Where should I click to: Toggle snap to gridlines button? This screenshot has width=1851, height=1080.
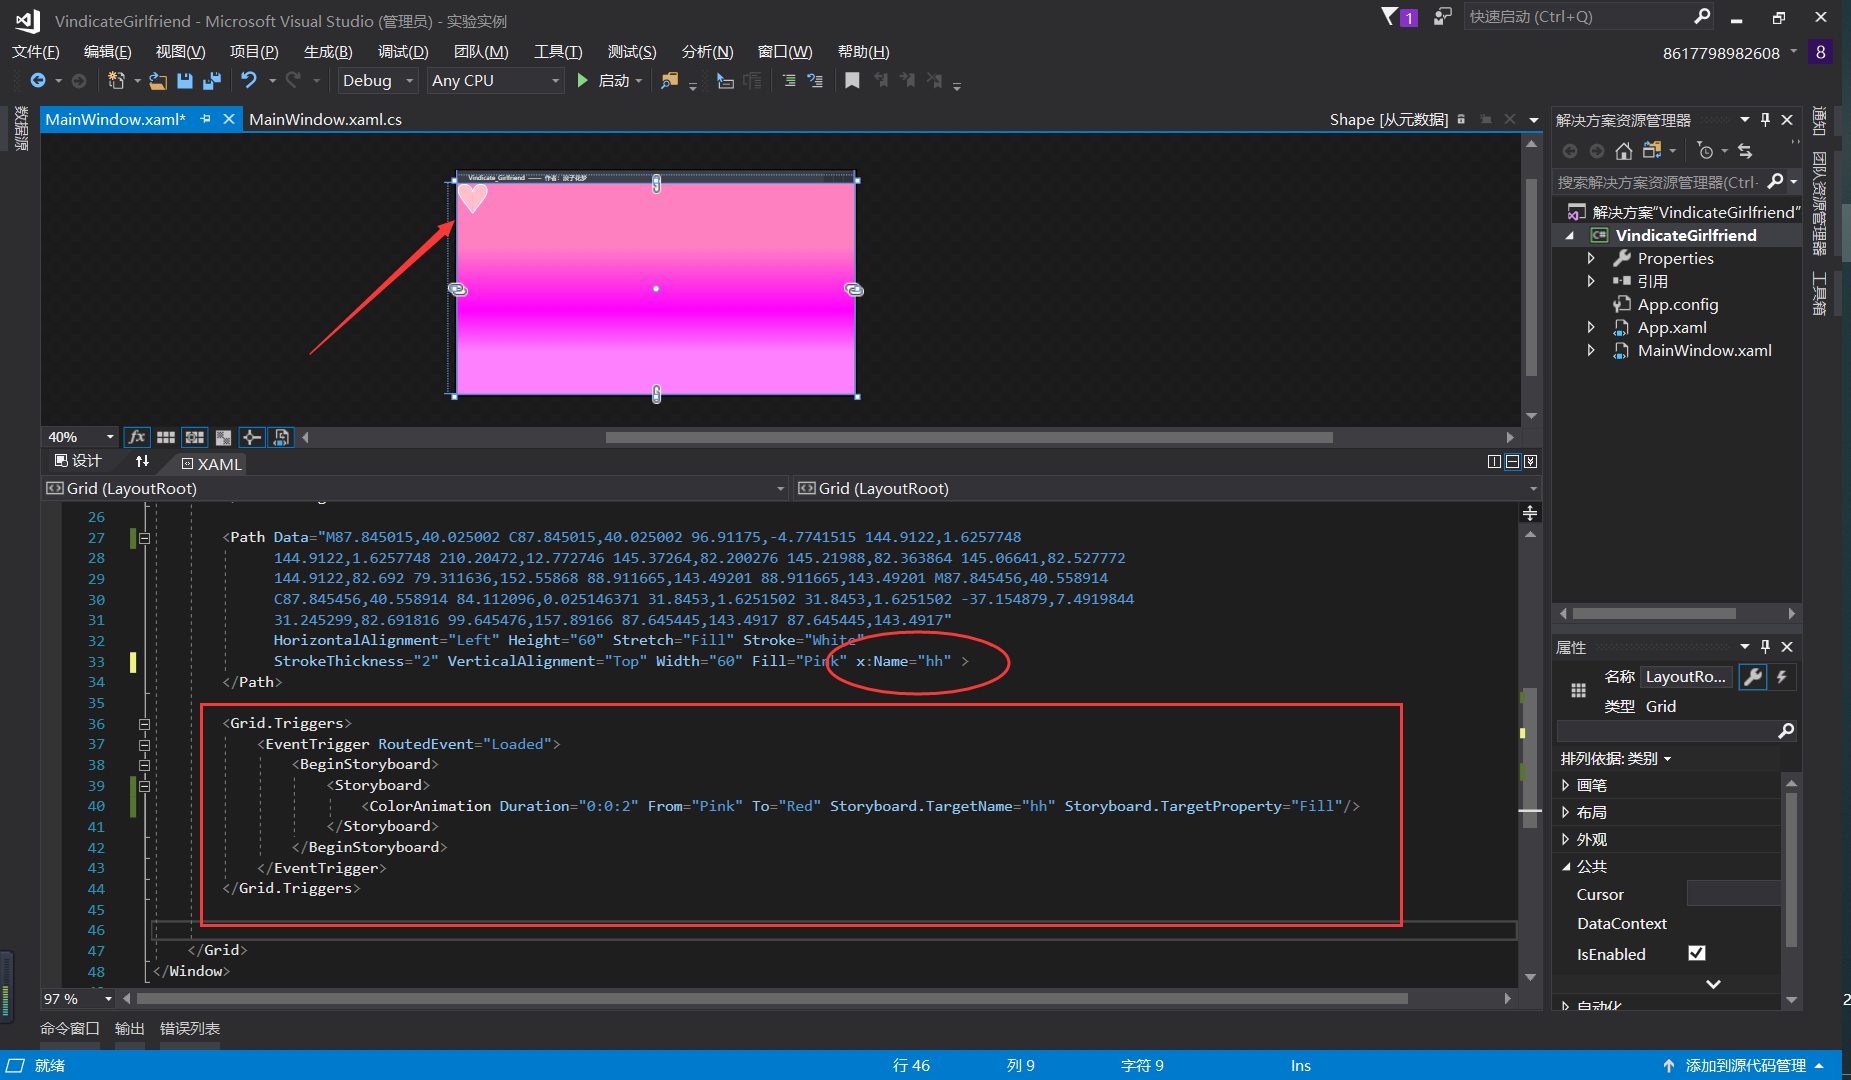194,437
